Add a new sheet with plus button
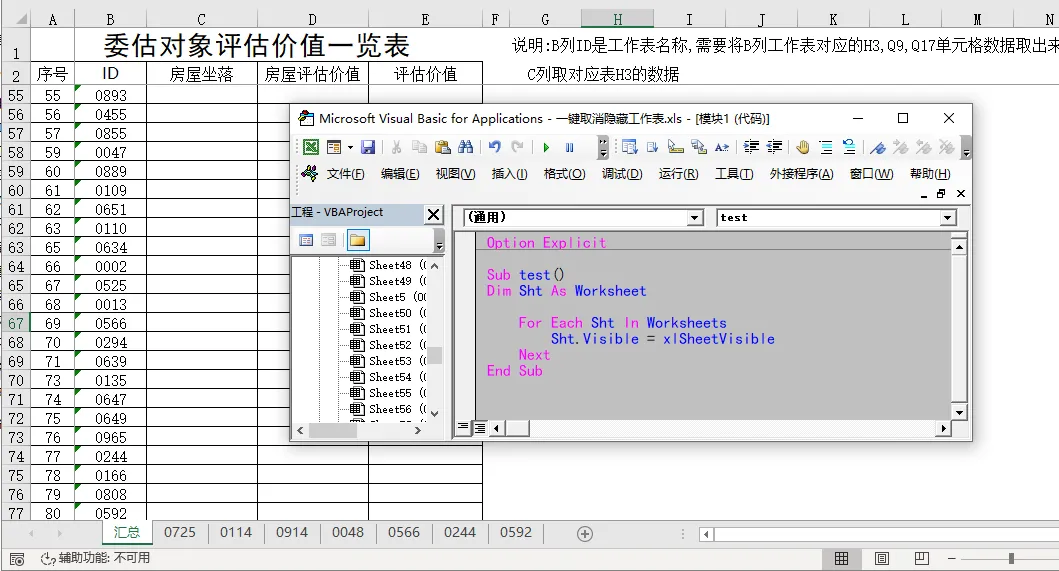Viewport: 1059px width, 571px height. click(x=585, y=534)
